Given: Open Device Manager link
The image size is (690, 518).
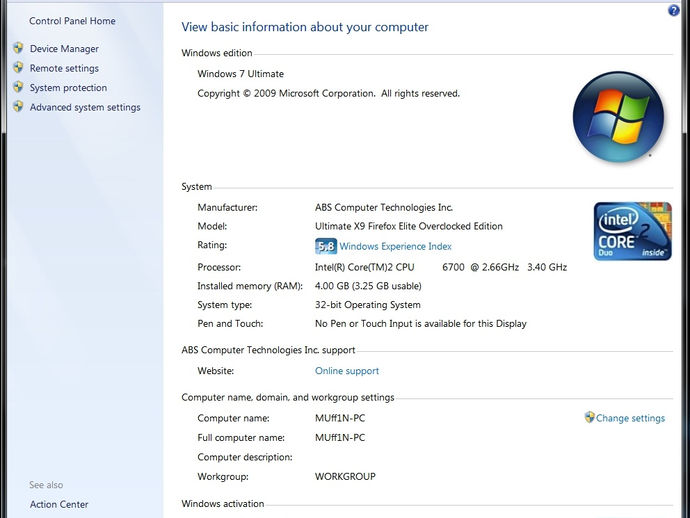Looking at the screenshot, I should 64,49.
